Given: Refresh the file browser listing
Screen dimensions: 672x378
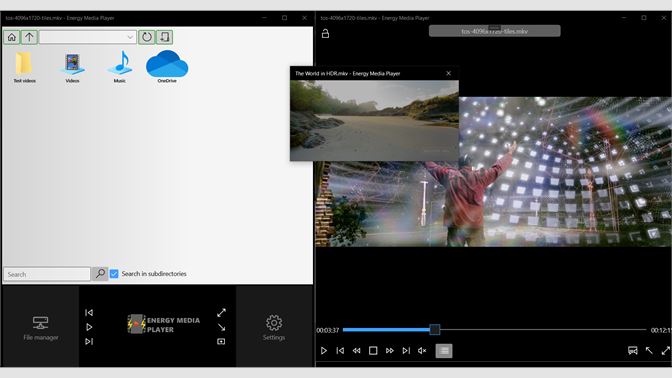Looking at the screenshot, I should 147,37.
